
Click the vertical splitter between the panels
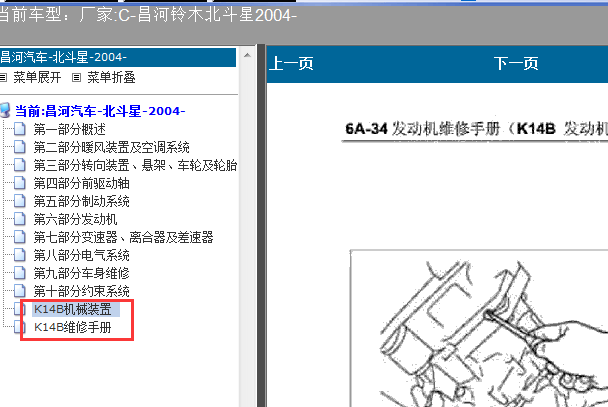(x=261, y=226)
